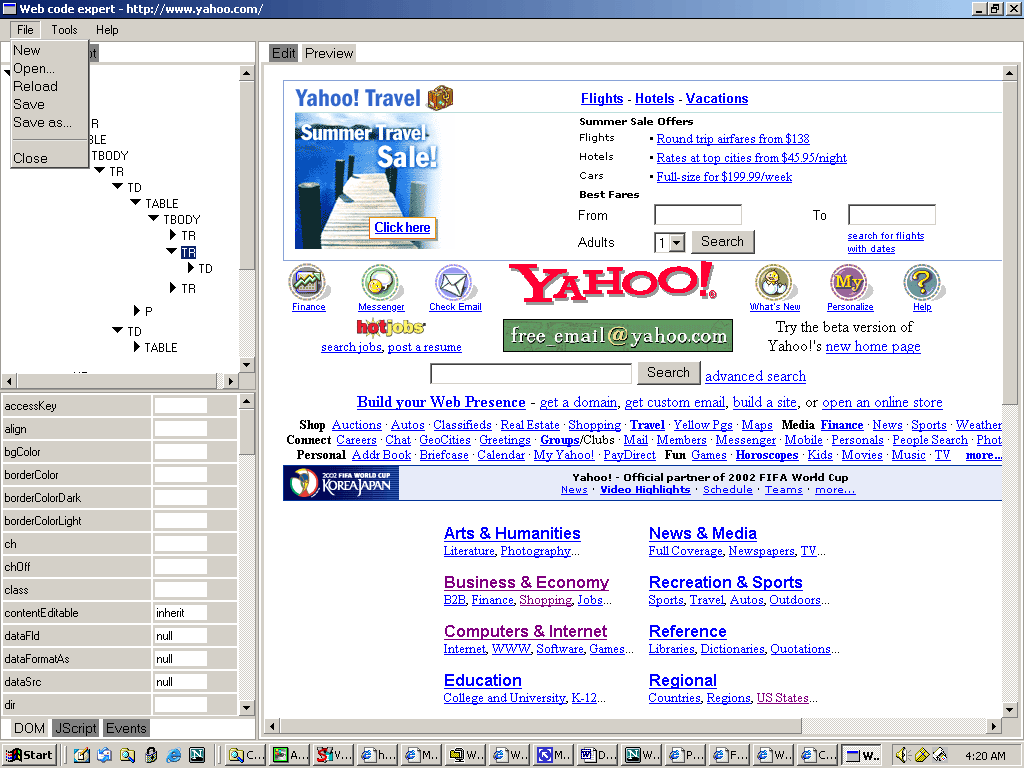
Task: Click the TBODY node under nested TABLE
Action: click(x=182, y=219)
